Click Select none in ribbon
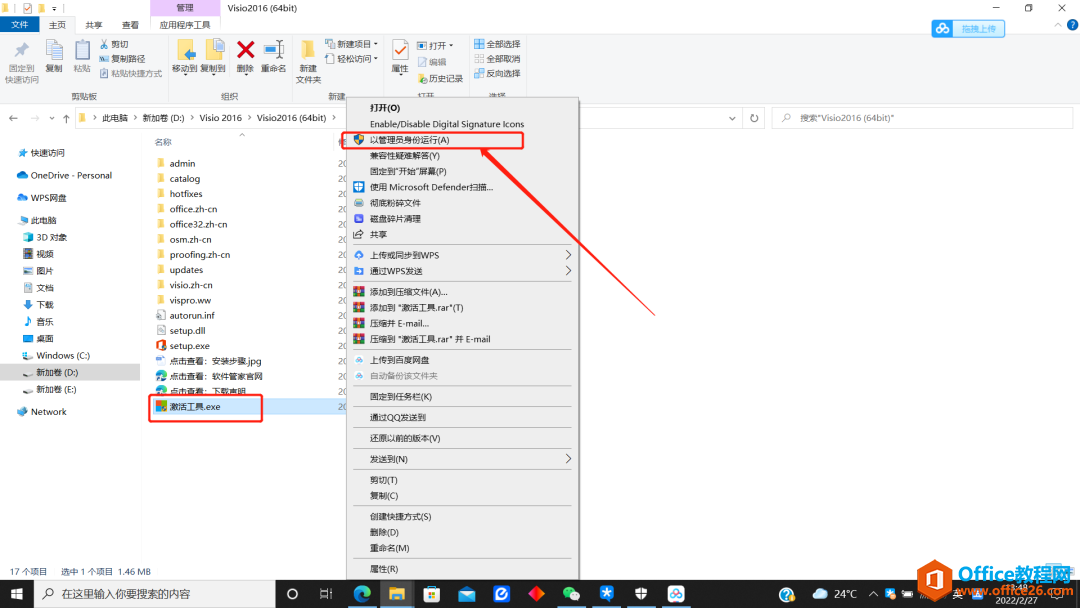Viewport: 1080px width, 608px height. tap(497, 59)
